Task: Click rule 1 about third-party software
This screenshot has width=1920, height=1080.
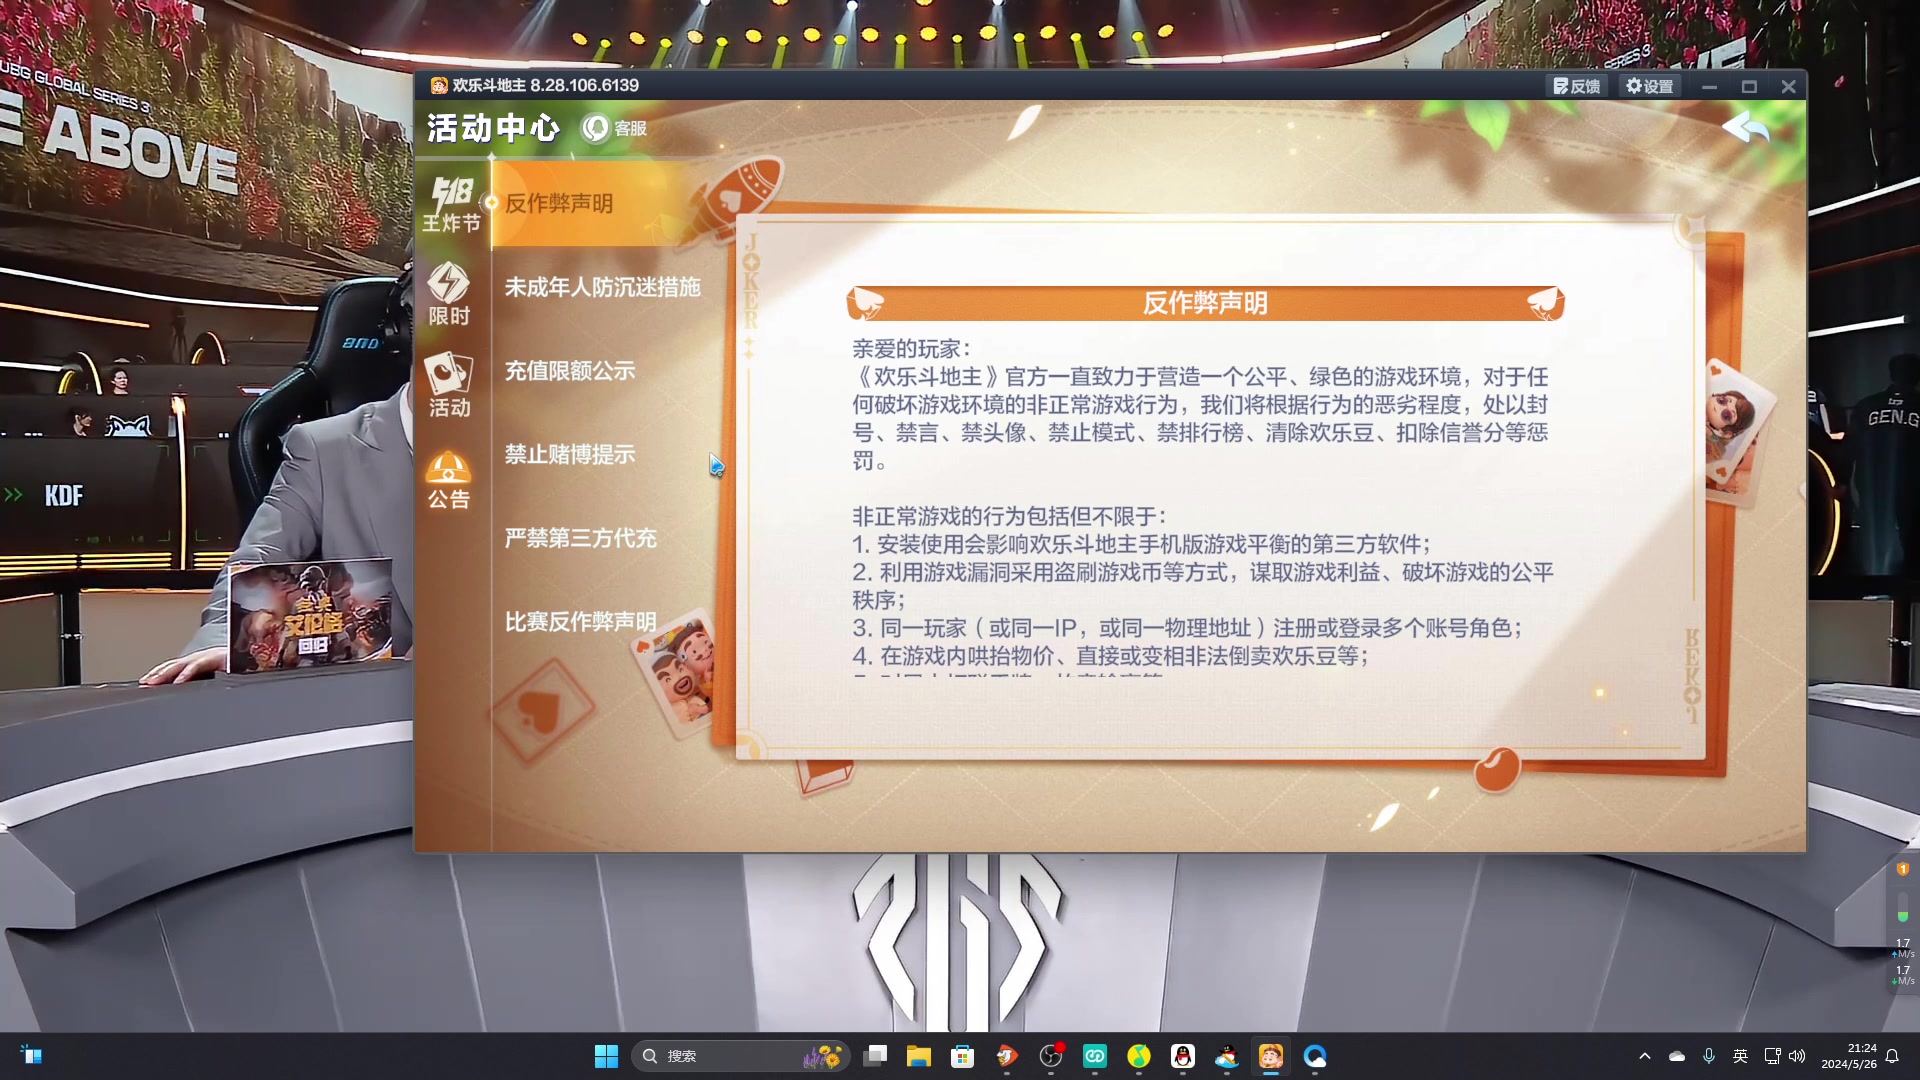Action: [x=1141, y=544]
